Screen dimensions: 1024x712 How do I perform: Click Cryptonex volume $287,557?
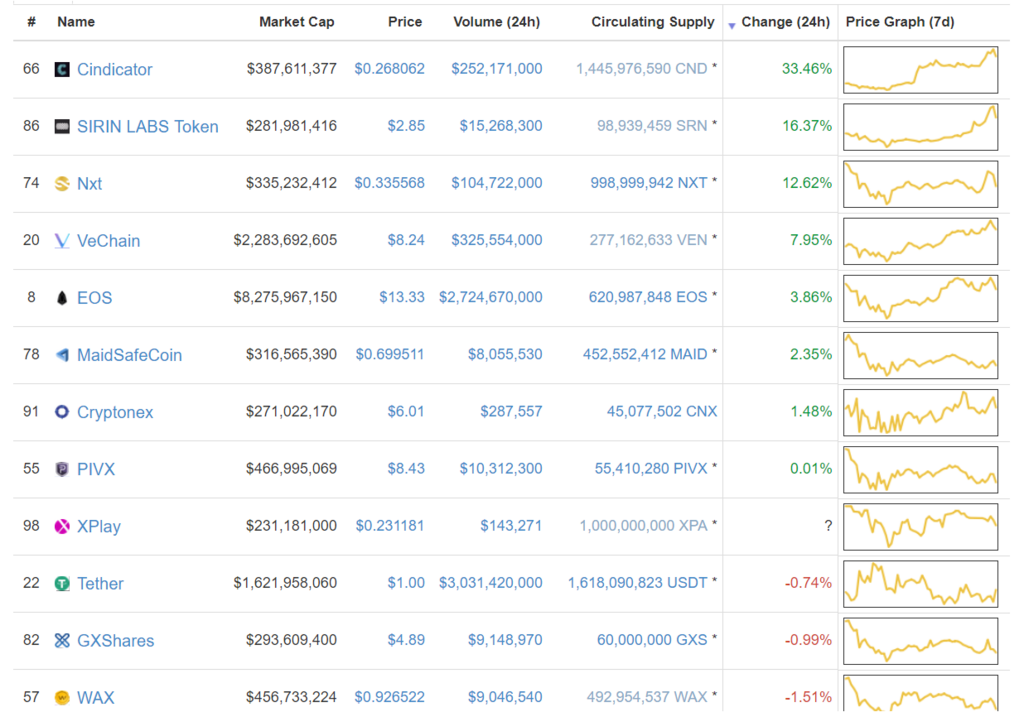(511, 412)
